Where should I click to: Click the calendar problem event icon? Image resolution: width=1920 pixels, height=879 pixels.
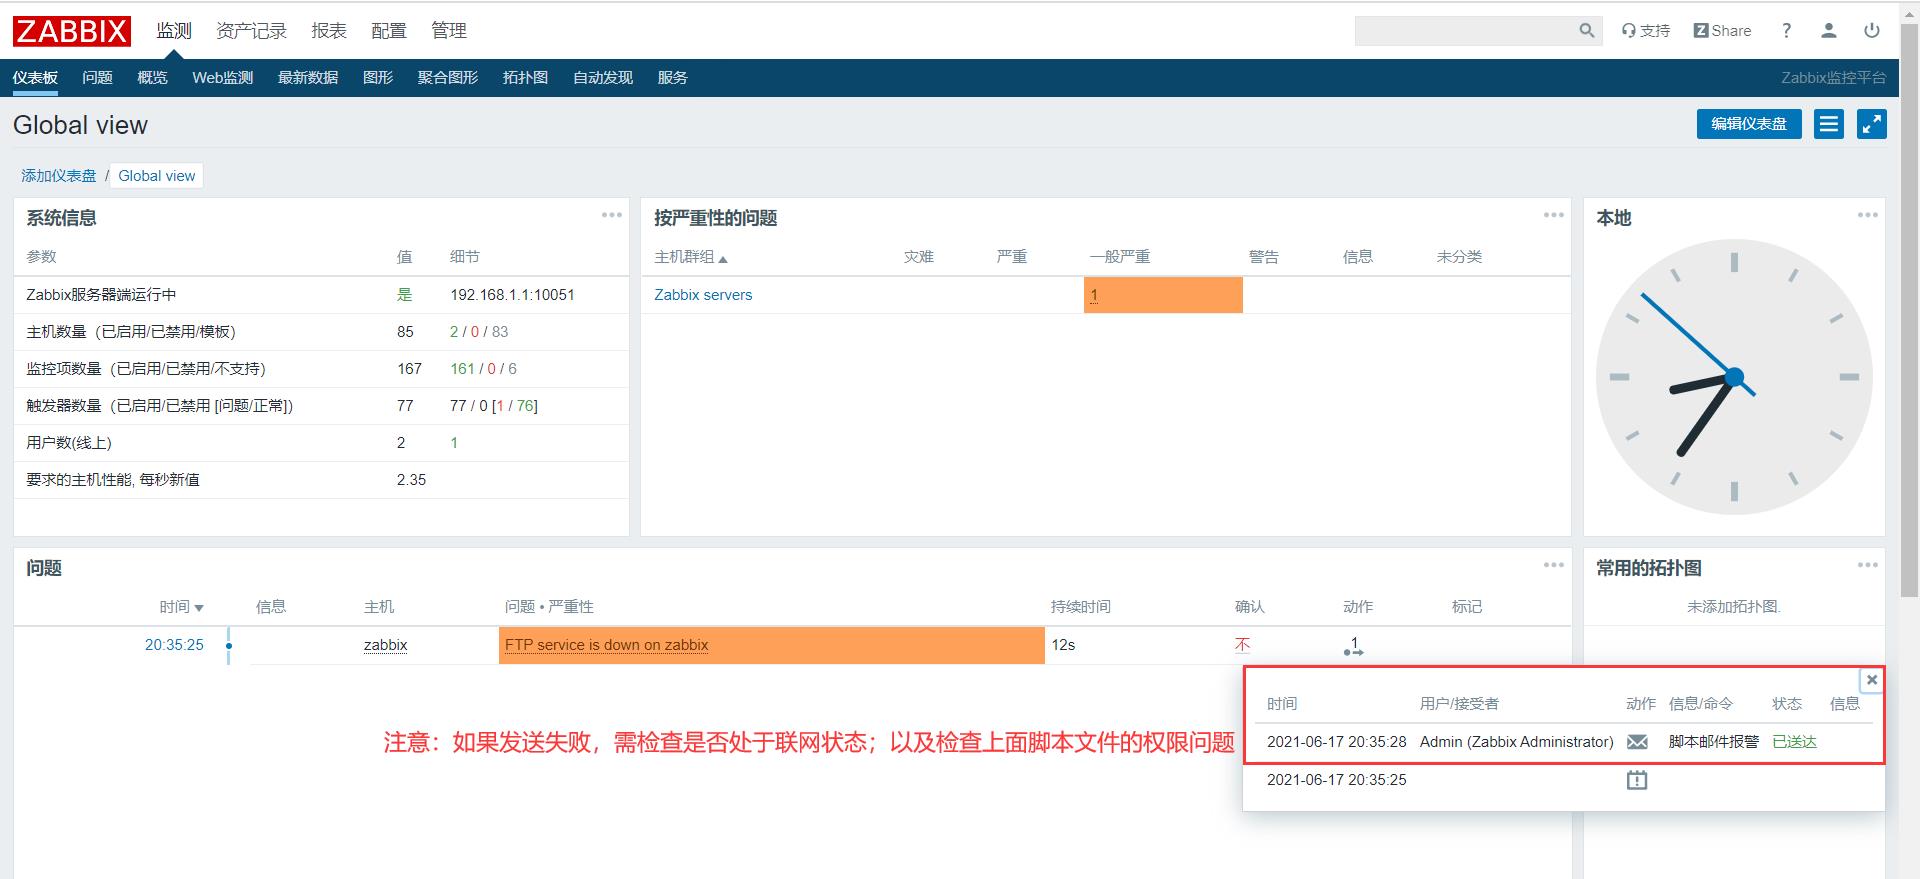(x=1637, y=780)
